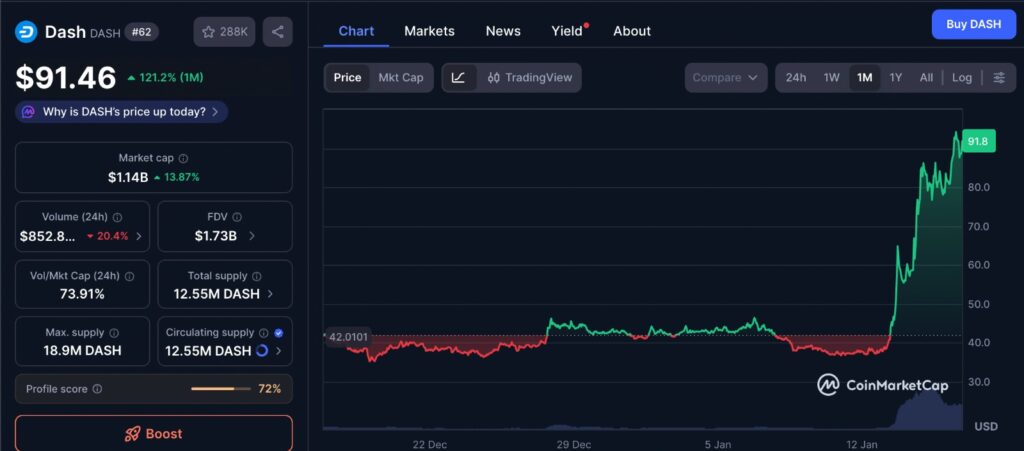Image resolution: width=1024 pixels, height=451 pixels.
Task: Click the $1.73B FDV value
Action: 216,236
